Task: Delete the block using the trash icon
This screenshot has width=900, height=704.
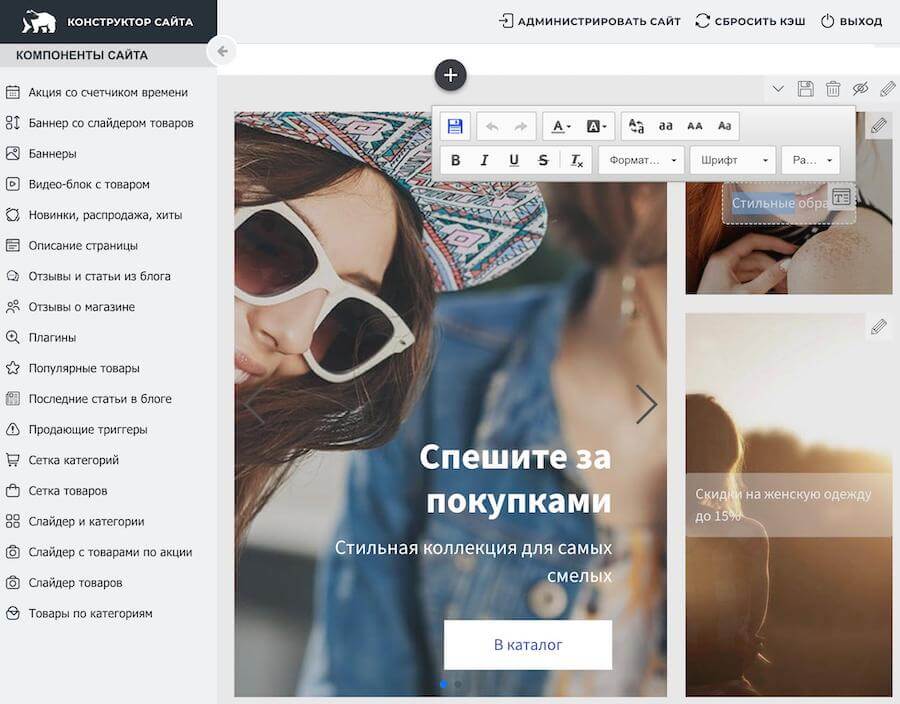Action: coord(833,88)
